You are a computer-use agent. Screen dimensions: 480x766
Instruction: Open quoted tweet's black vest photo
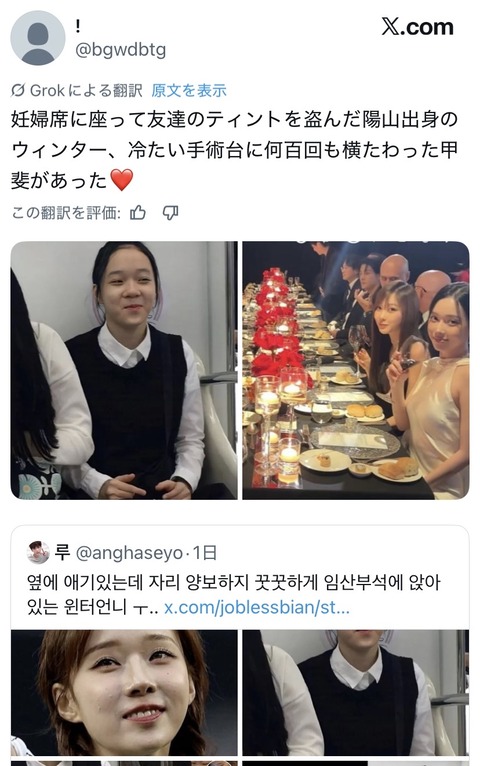tap(356, 692)
